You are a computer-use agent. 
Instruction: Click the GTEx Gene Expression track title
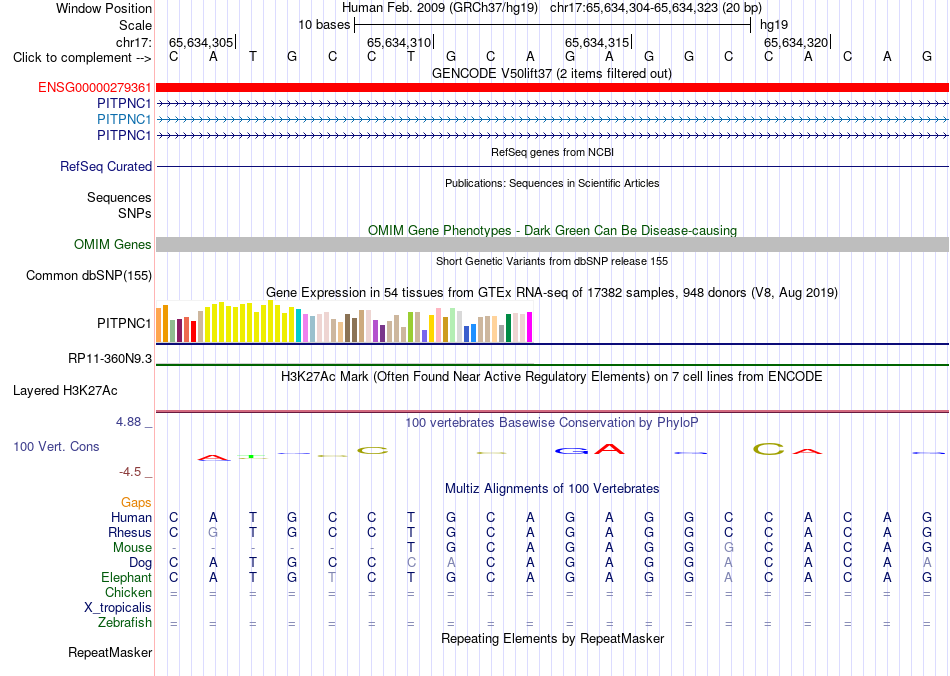552,293
